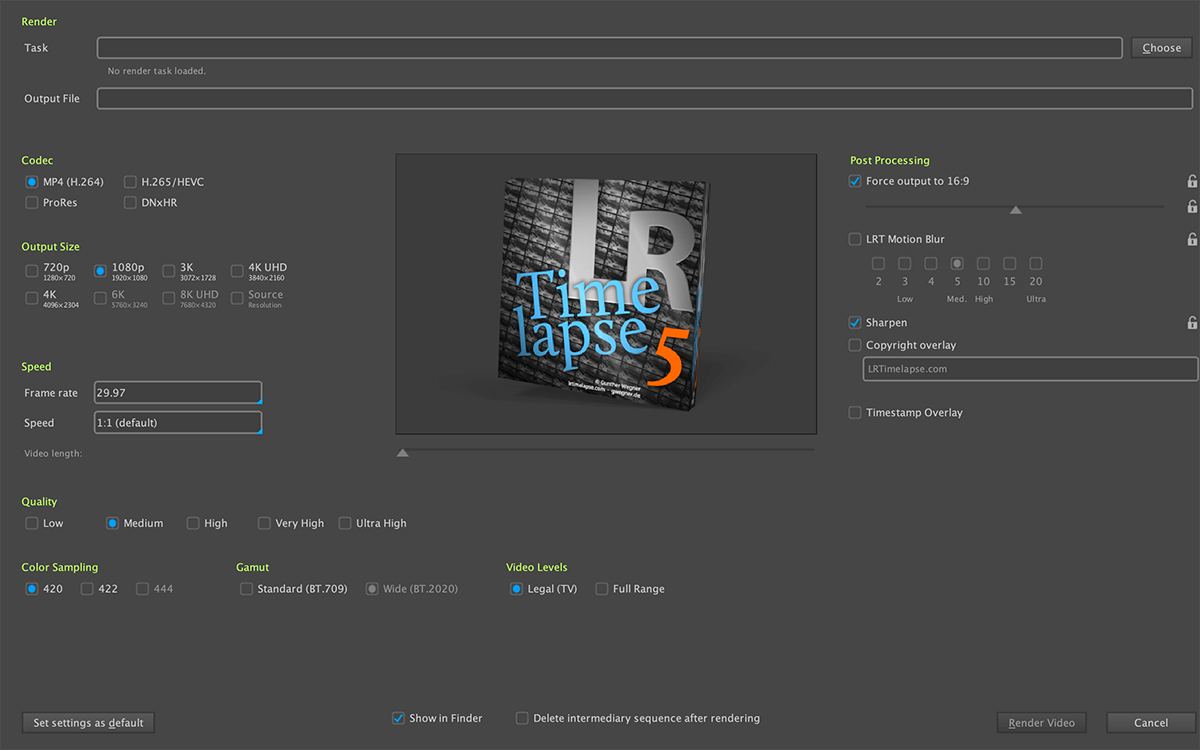Toggle the lock icon beside Sharpen

pos(1192,323)
